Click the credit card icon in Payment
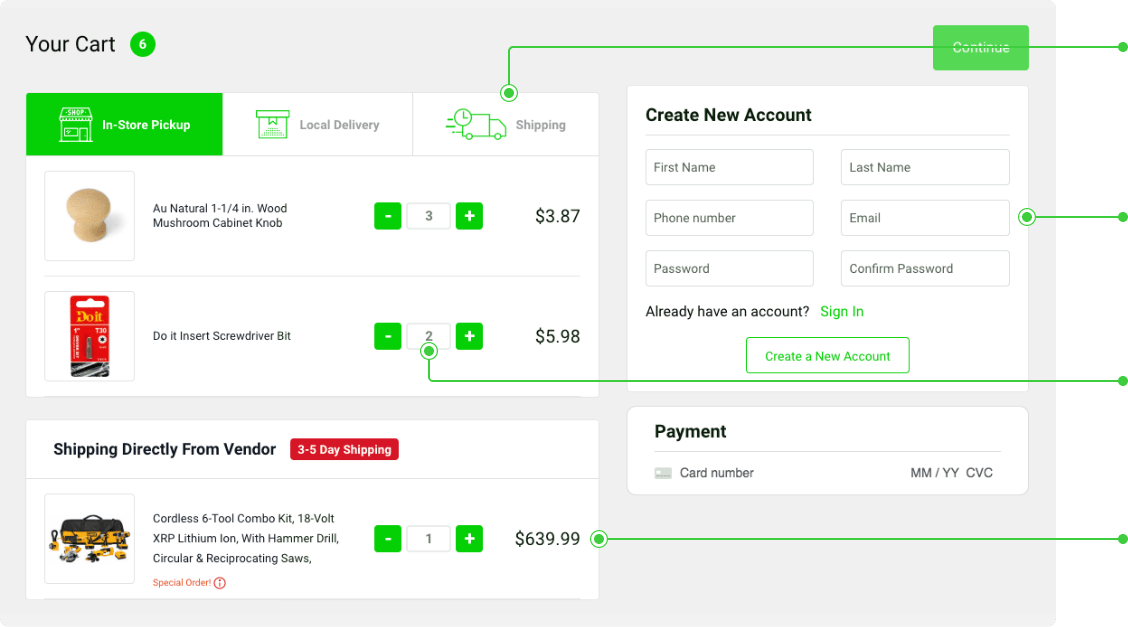 tap(663, 473)
